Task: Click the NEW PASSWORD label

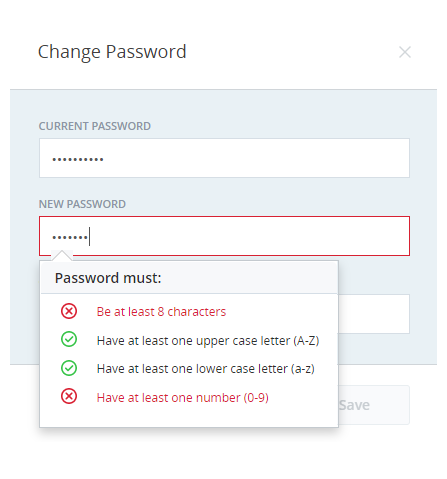Action: 82,204
